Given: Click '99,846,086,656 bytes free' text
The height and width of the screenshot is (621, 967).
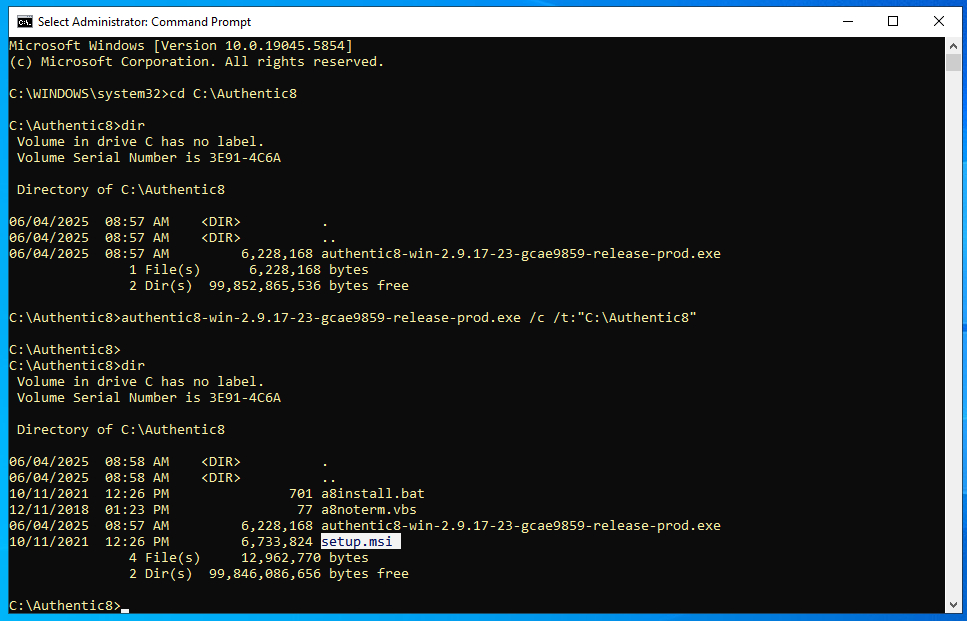Looking at the screenshot, I should click(x=309, y=574).
